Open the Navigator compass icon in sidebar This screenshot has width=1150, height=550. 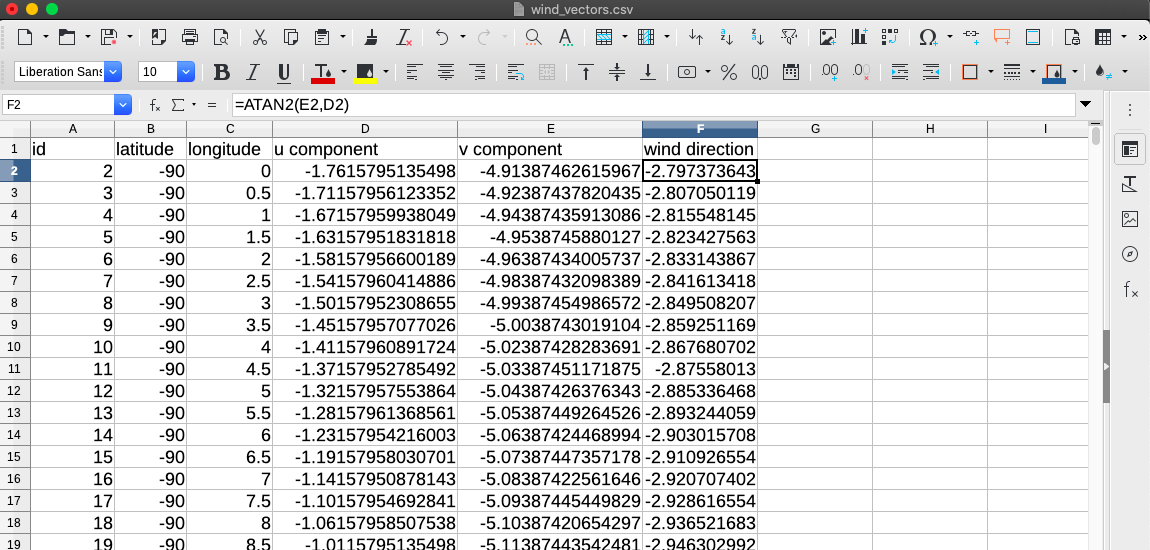click(x=1130, y=254)
